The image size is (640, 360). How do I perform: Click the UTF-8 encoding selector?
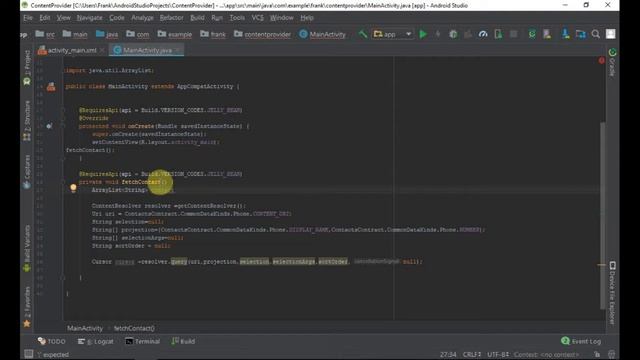tap(498, 354)
